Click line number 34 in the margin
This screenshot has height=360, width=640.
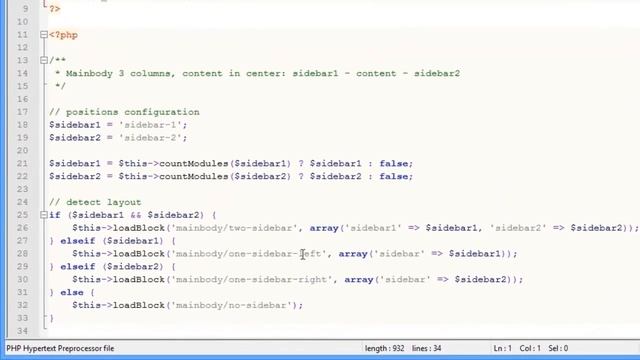tap(23, 331)
